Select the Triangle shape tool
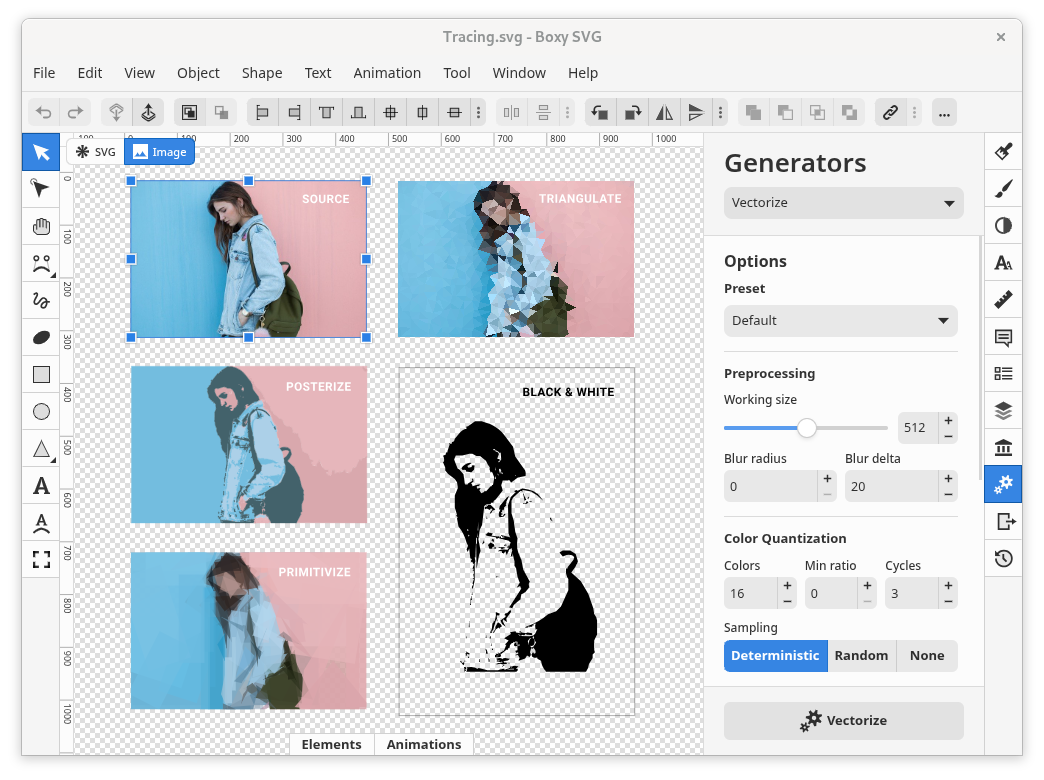The height and width of the screenshot is (780, 1044). coord(41,449)
